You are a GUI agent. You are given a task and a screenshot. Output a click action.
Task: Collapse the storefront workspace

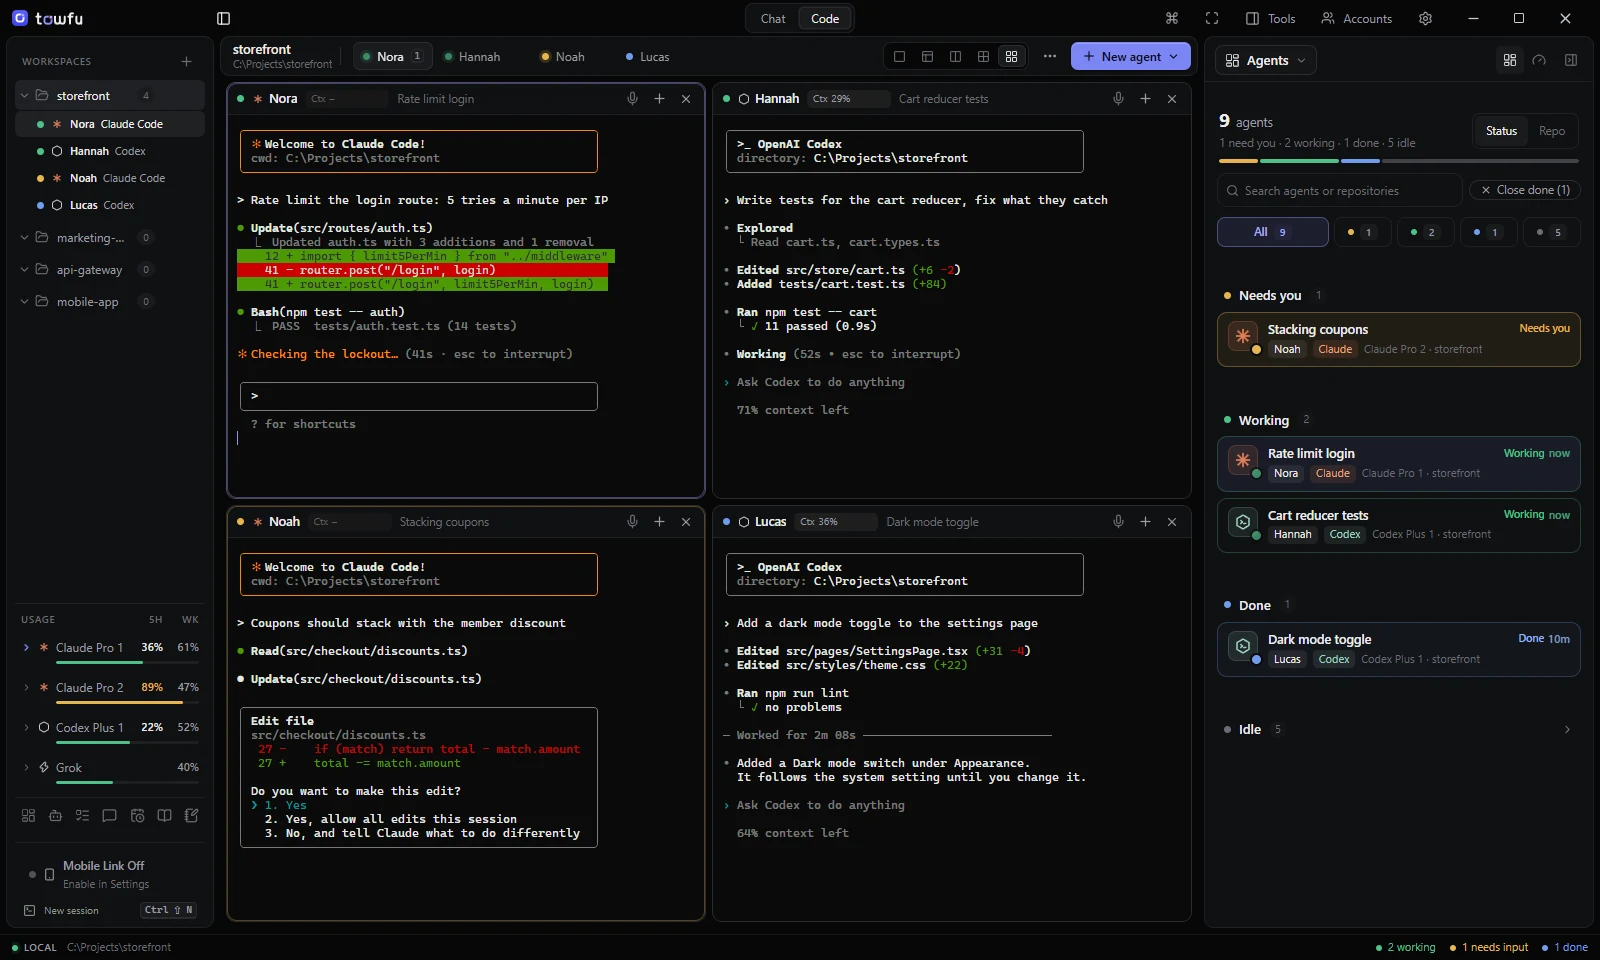(24, 96)
